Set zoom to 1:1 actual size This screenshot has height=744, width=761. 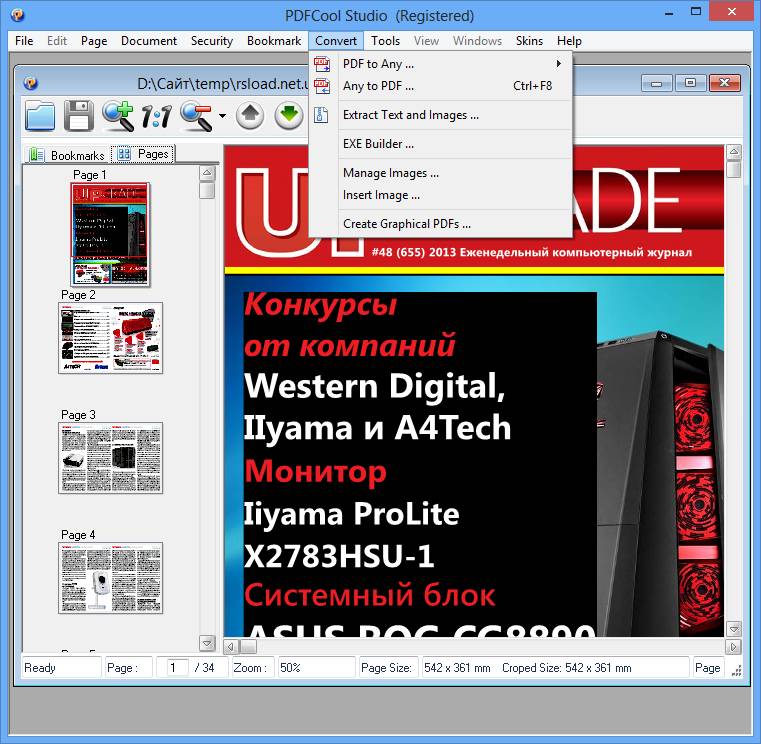click(156, 116)
